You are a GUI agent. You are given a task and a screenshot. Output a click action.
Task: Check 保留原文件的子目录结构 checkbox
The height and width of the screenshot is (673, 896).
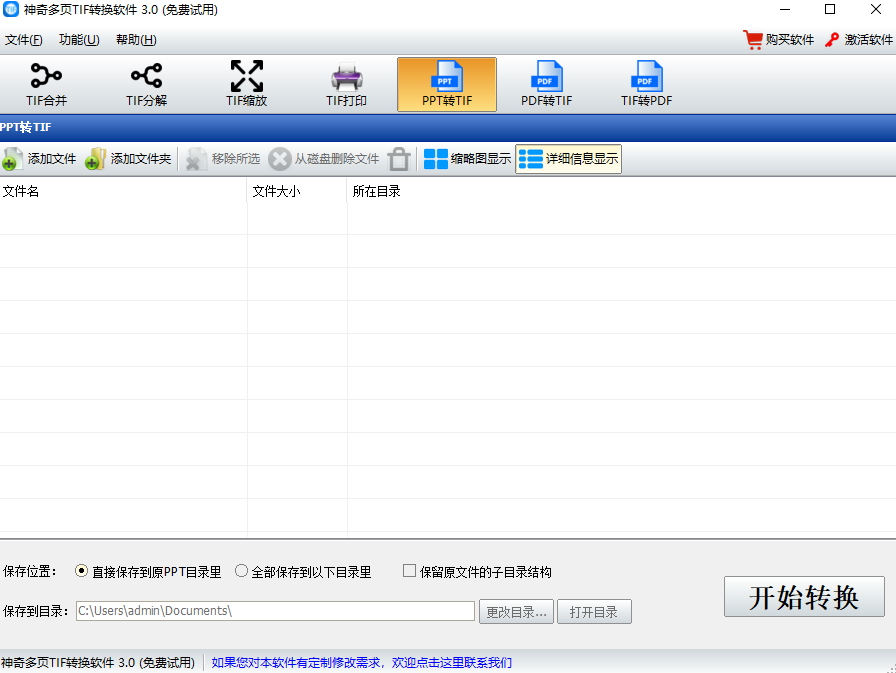coord(409,572)
